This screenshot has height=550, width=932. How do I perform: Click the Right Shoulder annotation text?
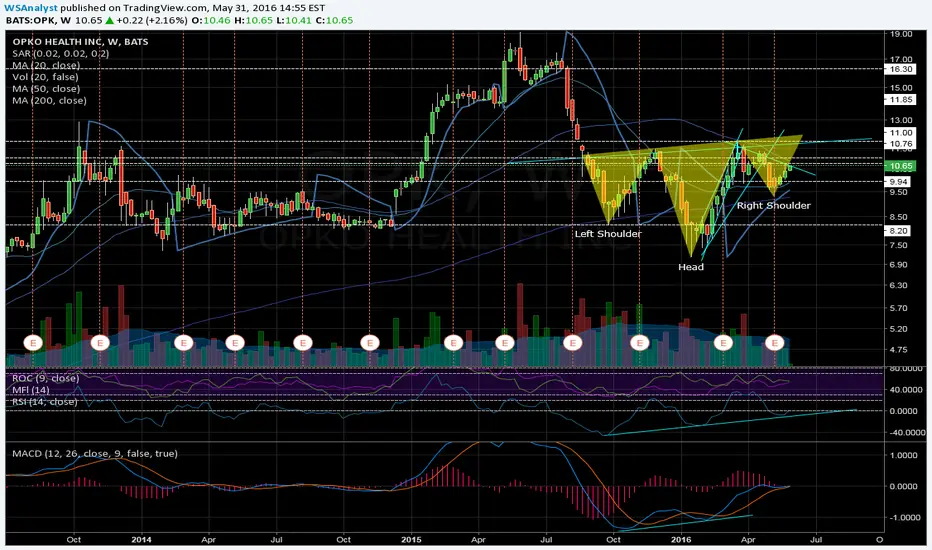pyautogui.click(x=774, y=205)
